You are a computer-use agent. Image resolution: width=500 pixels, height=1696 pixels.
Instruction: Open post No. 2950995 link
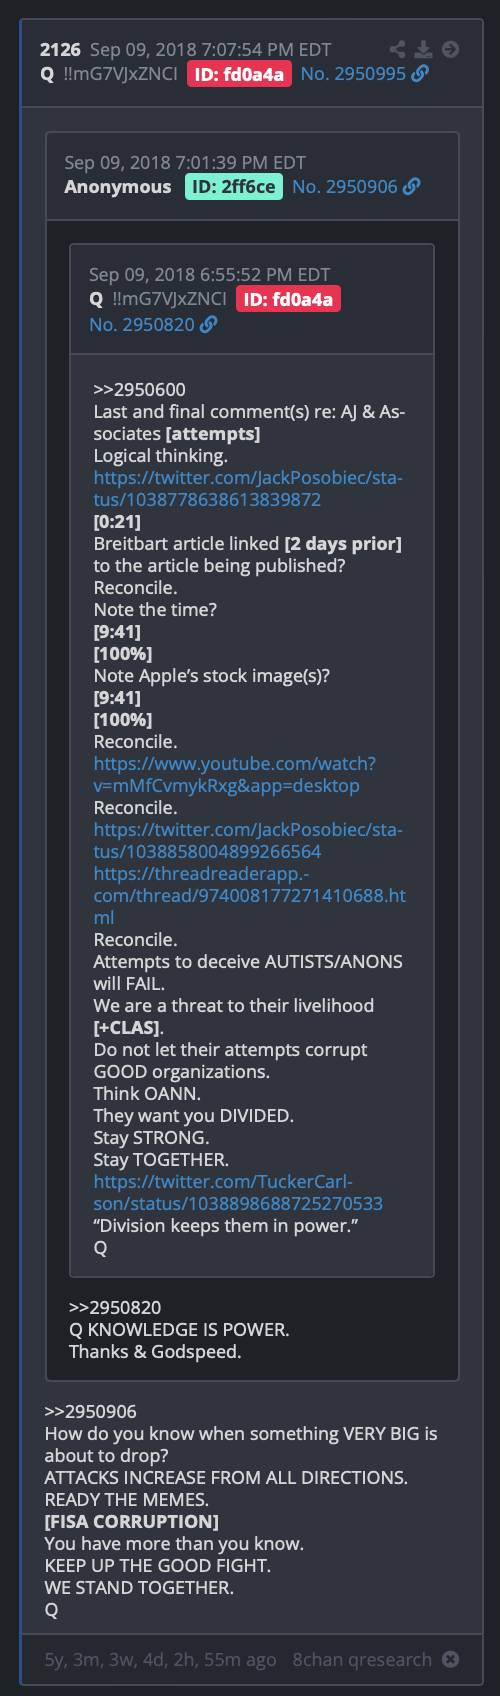353,74
